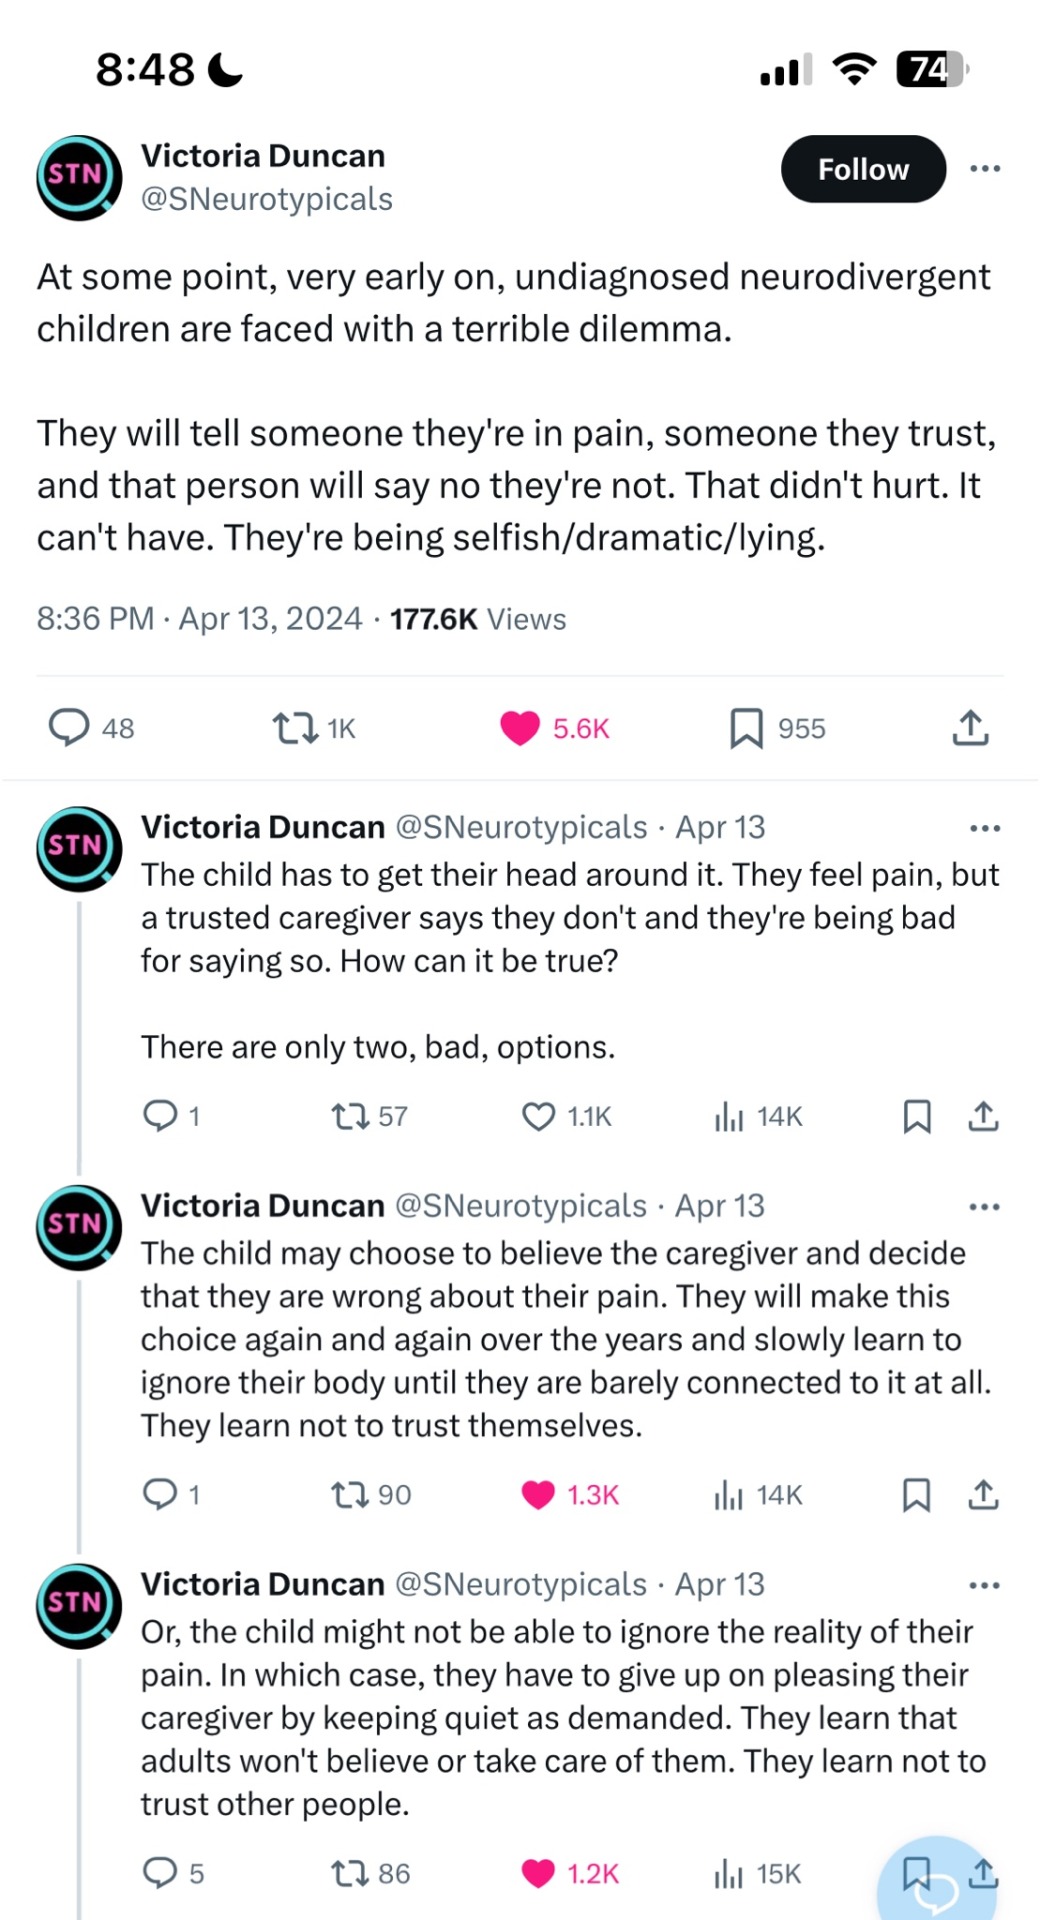1040x1920 pixels.
Task: Open more options menu beside Follow button
Action: coord(985,168)
